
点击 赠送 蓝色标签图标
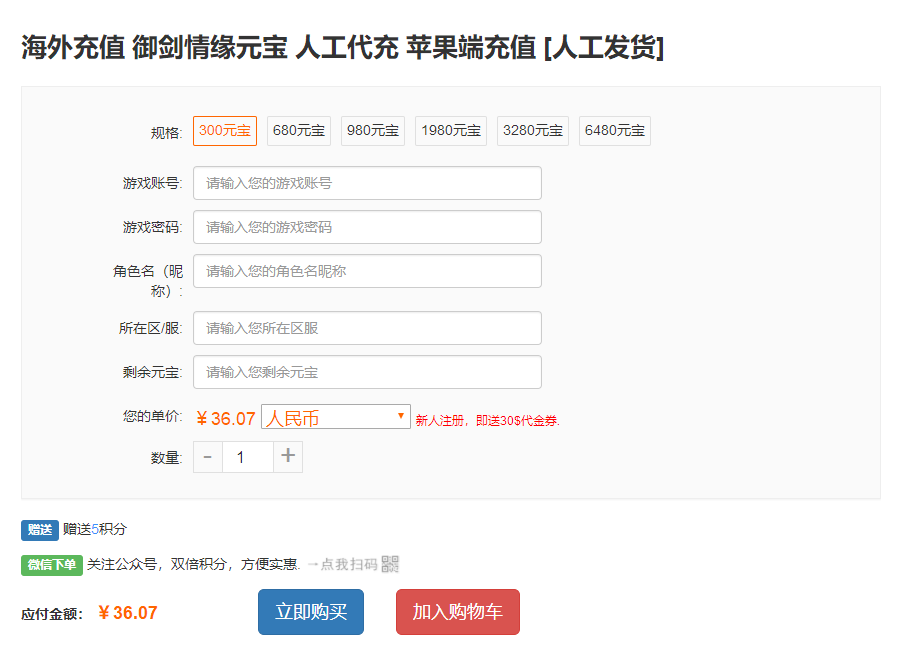pos(41,530)
